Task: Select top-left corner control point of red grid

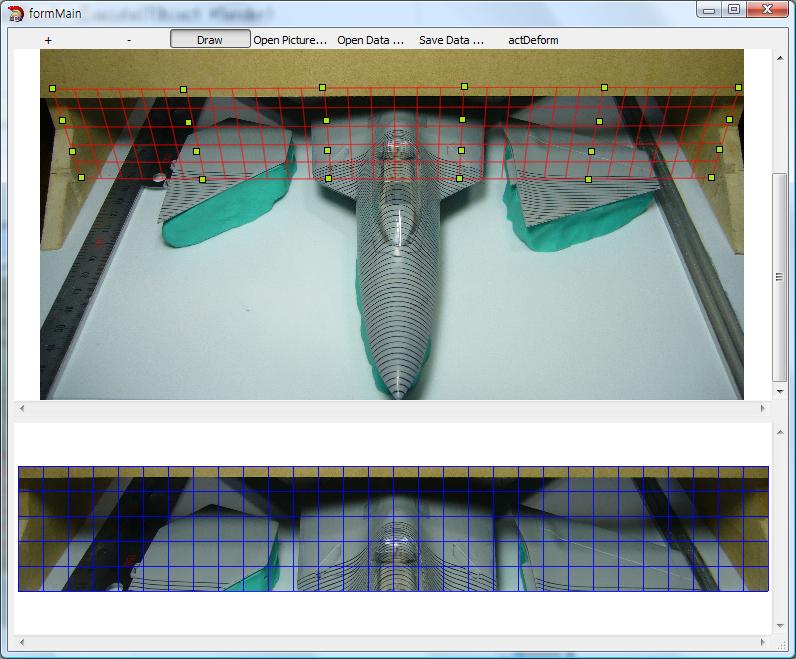Action: tap(53, 89)
